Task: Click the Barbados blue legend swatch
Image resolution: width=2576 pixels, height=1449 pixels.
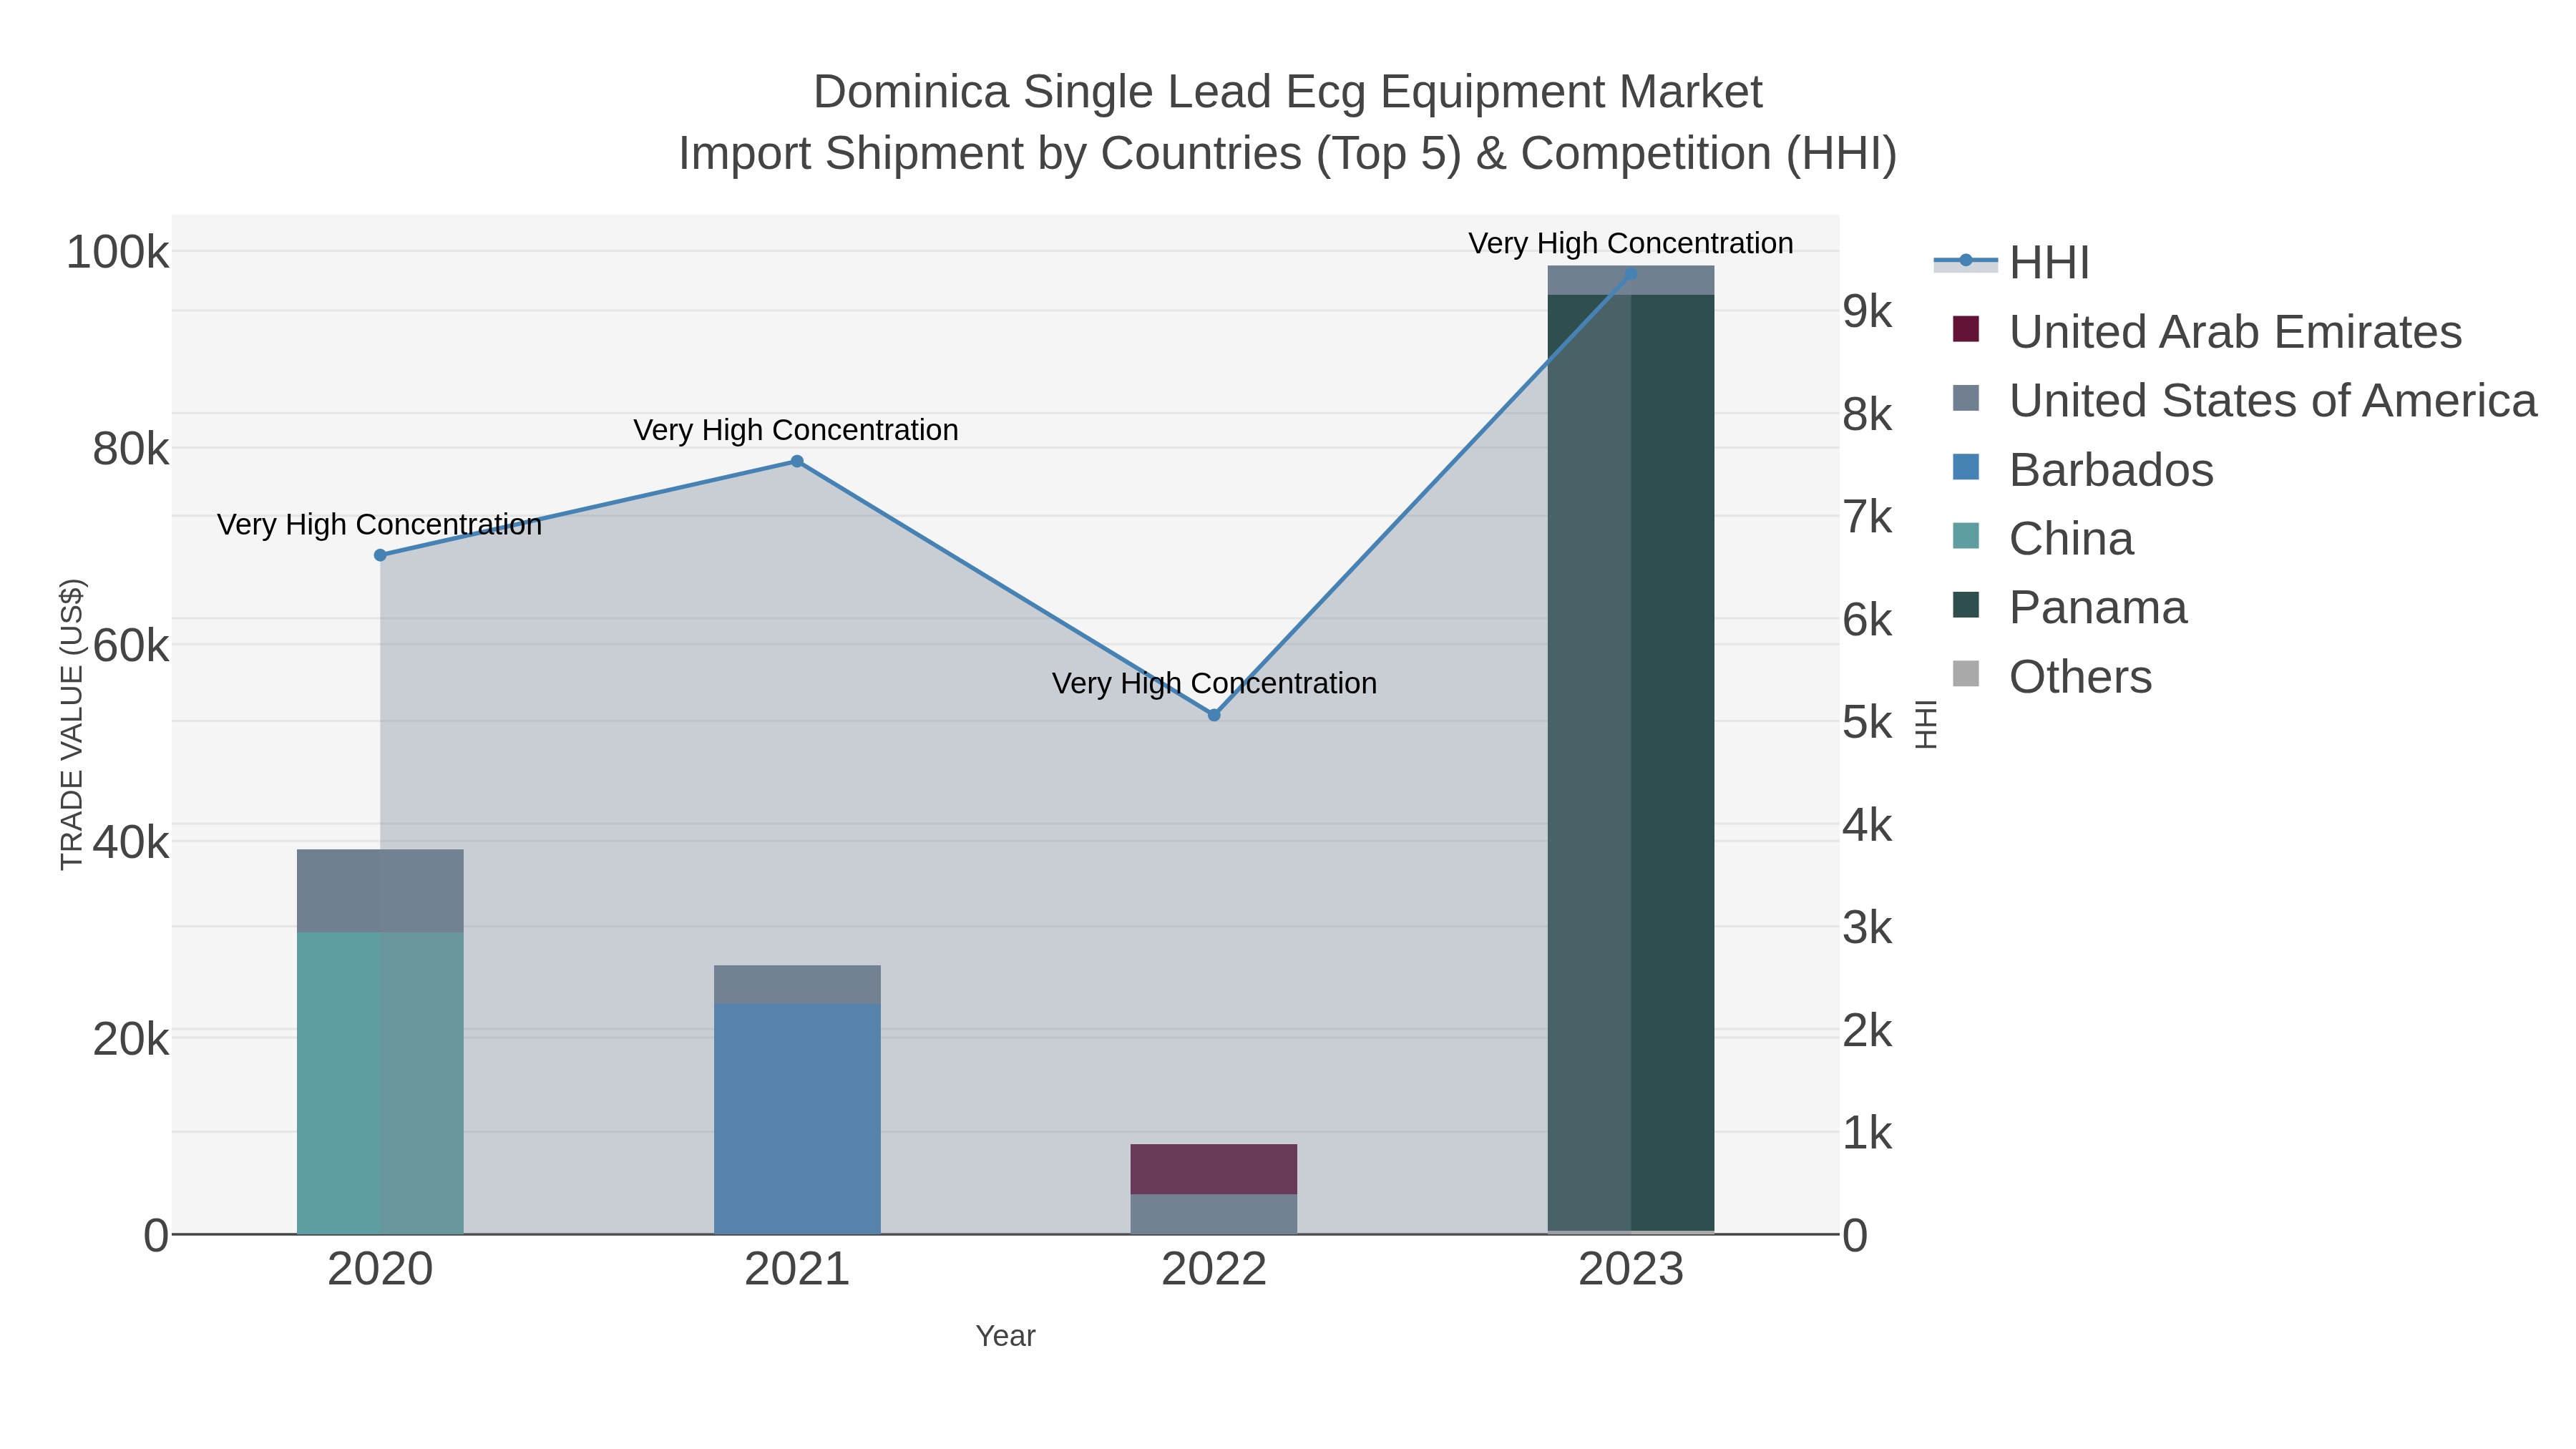Action: point(1966,467)
